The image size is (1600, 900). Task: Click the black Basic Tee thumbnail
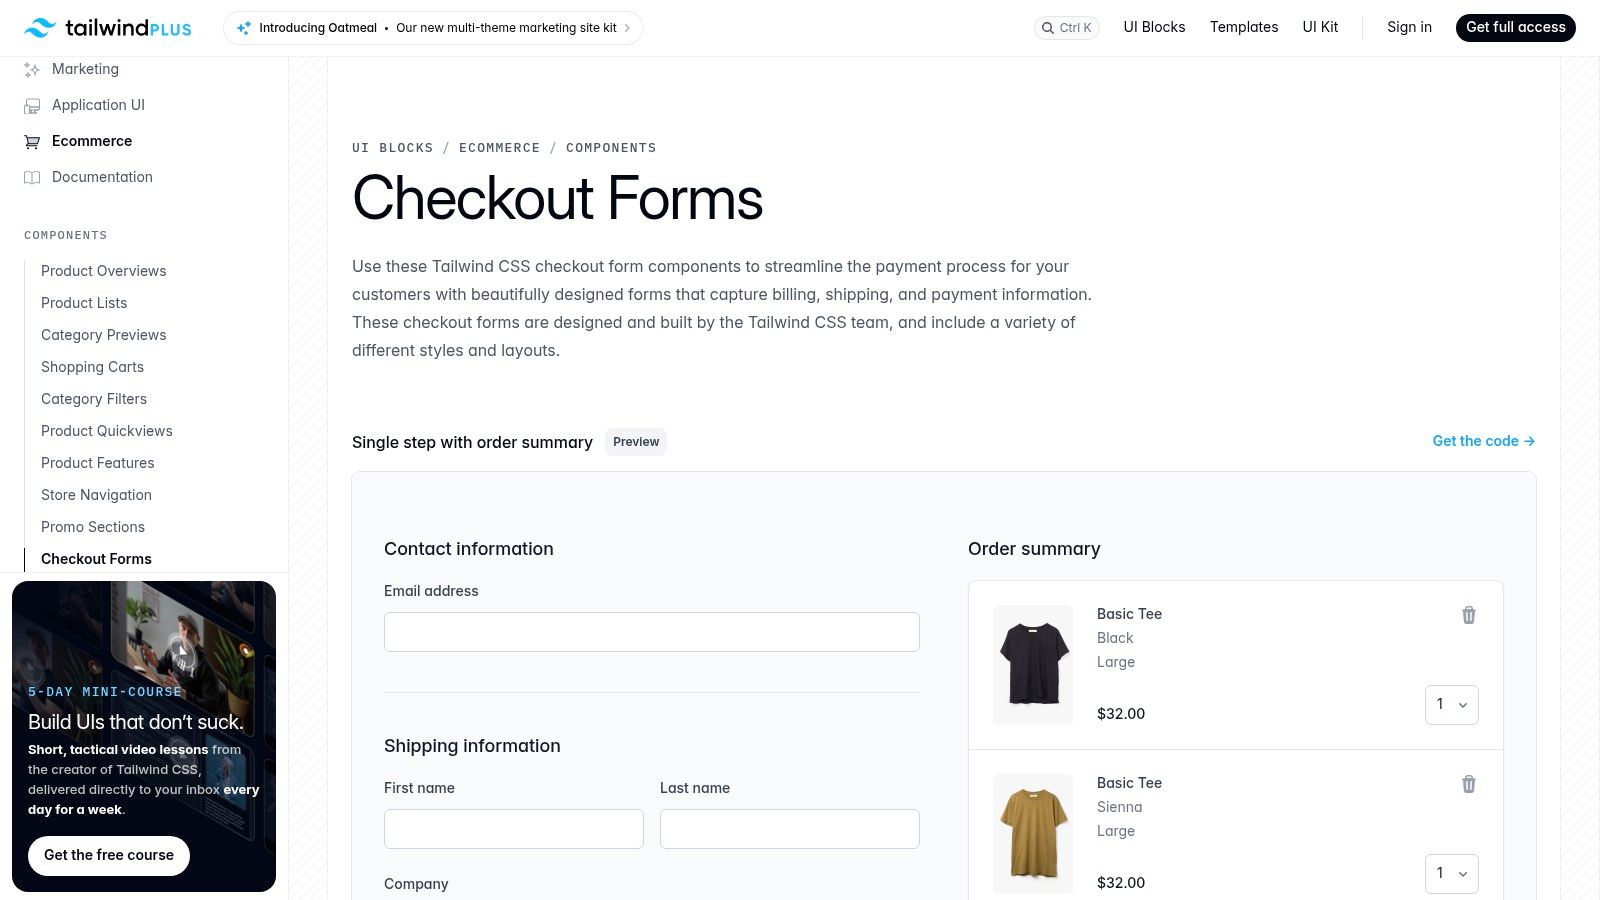[x=1033, y=665]
